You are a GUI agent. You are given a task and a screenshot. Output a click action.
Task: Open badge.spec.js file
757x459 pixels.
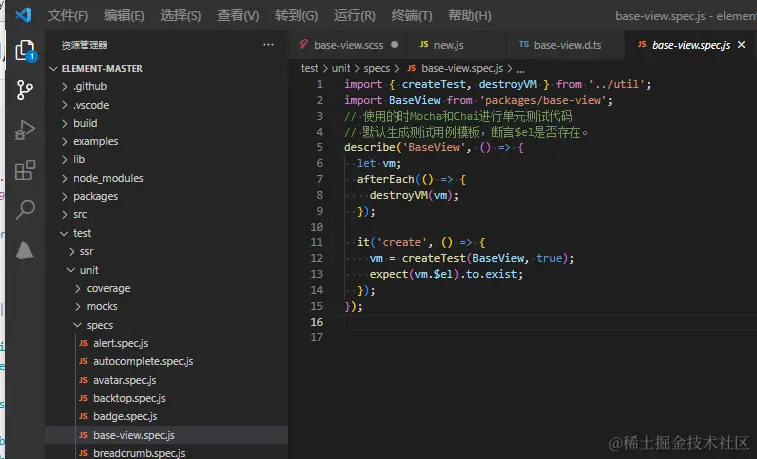pyautogui.click(x=125, y=417)
